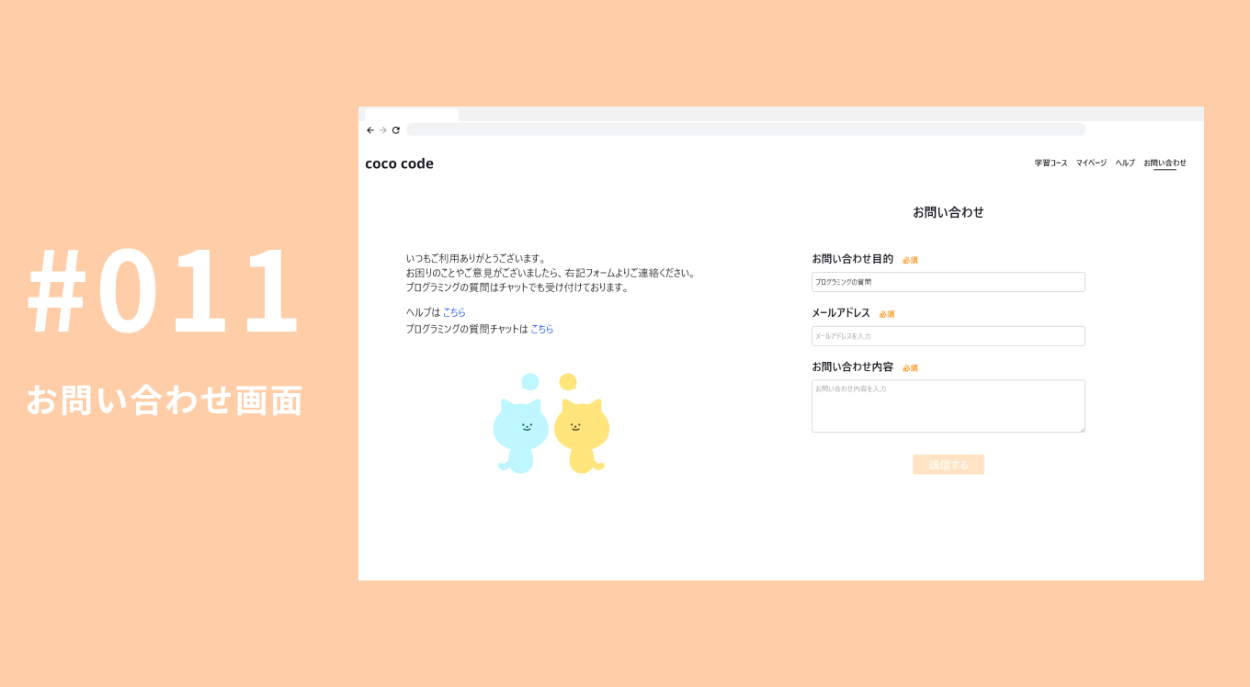Click the 送信する submit button
This screenshot has height=687, width=1250.
click(x=948, y=465)
